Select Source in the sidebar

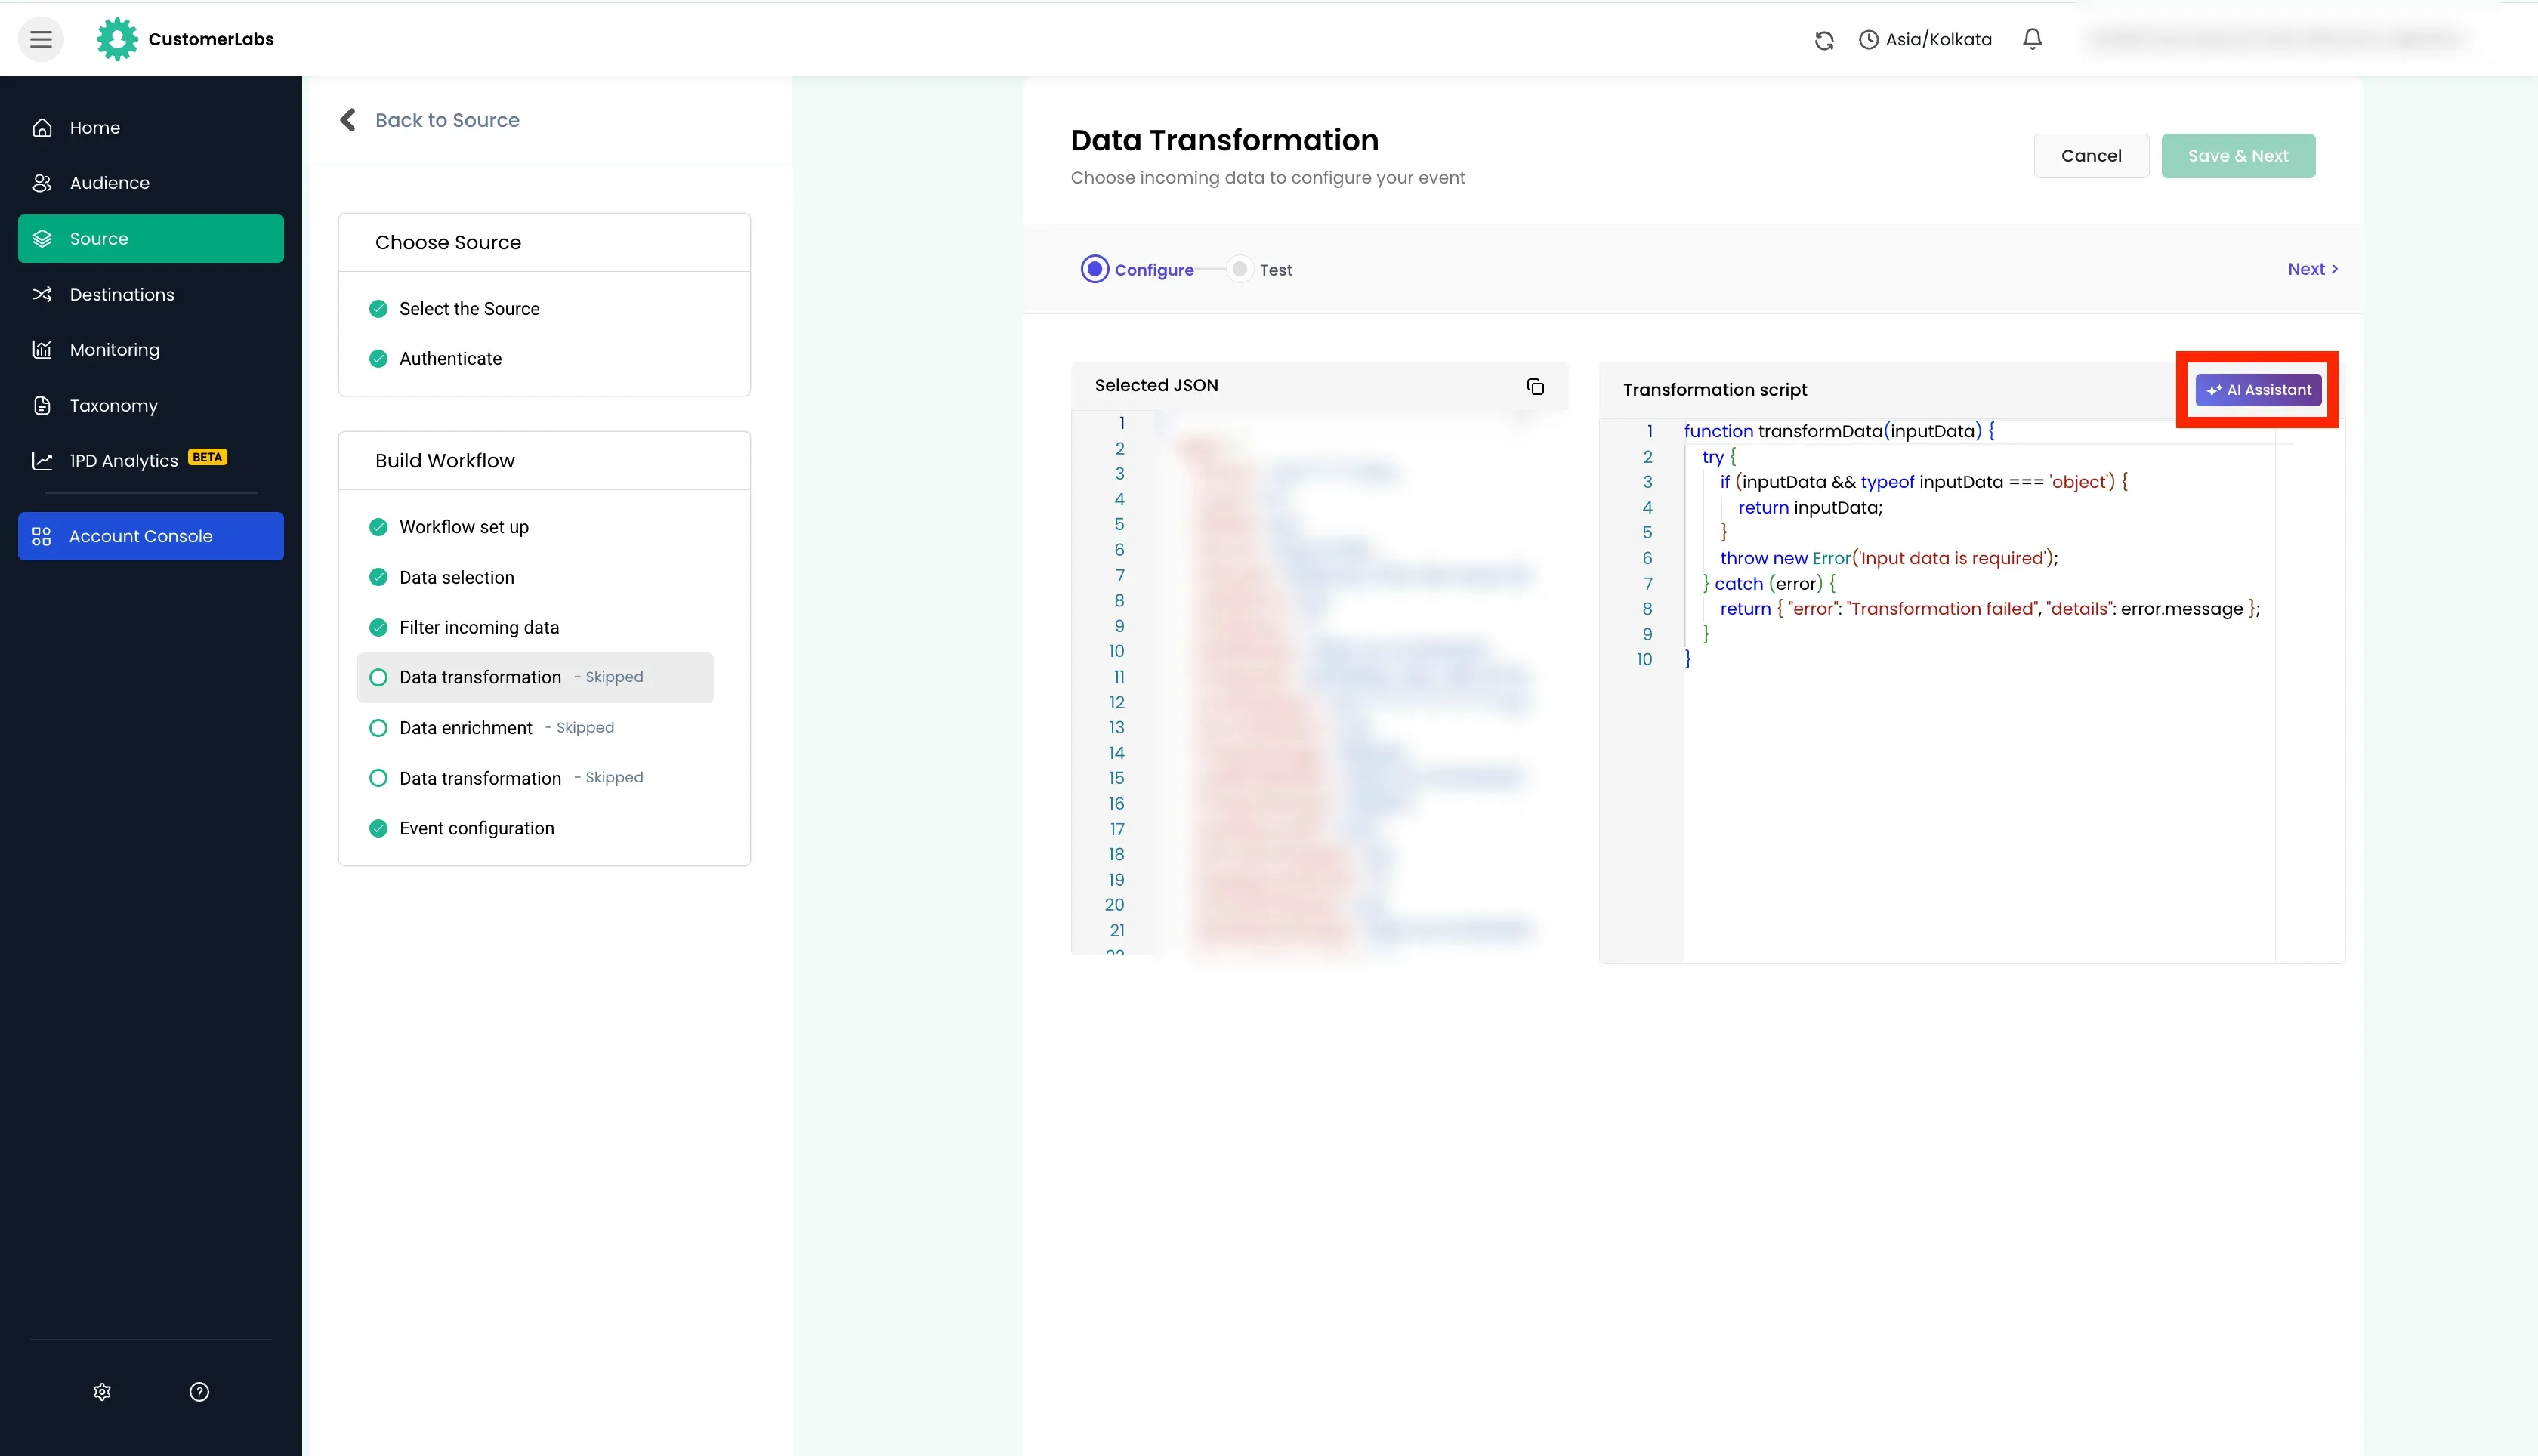coord(151,239)
